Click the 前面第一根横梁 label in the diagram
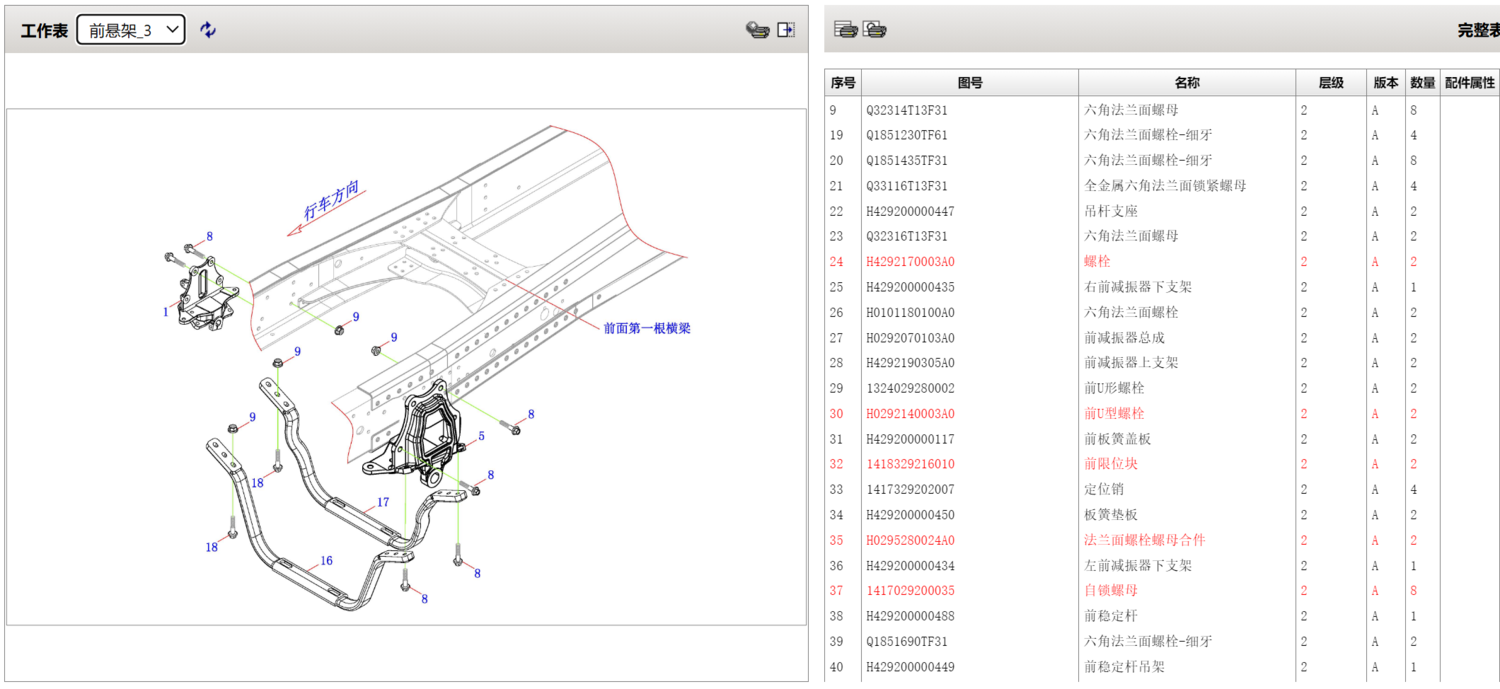This screenshot has height=689, width=1500. (x=646, y=328)
